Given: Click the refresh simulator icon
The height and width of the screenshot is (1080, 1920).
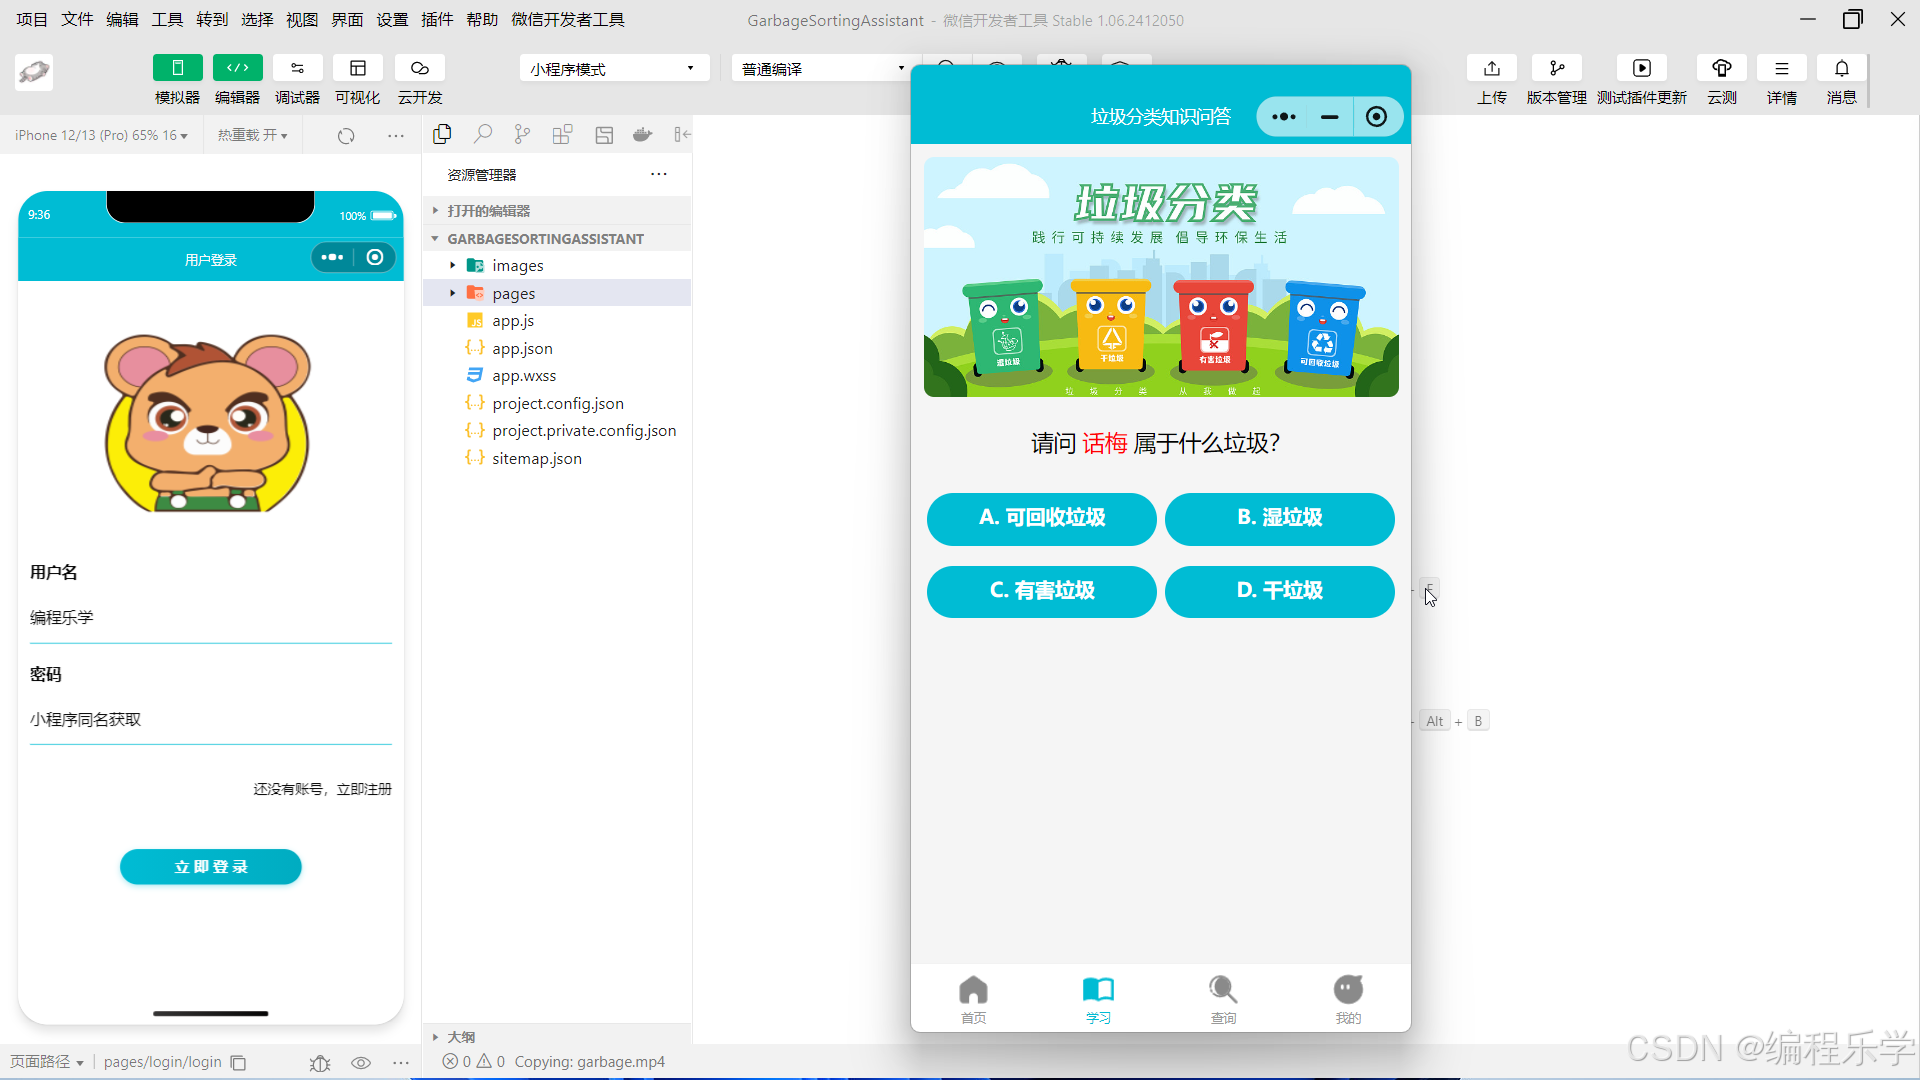Looking at the screenshot, I should (x=346, y=135).
